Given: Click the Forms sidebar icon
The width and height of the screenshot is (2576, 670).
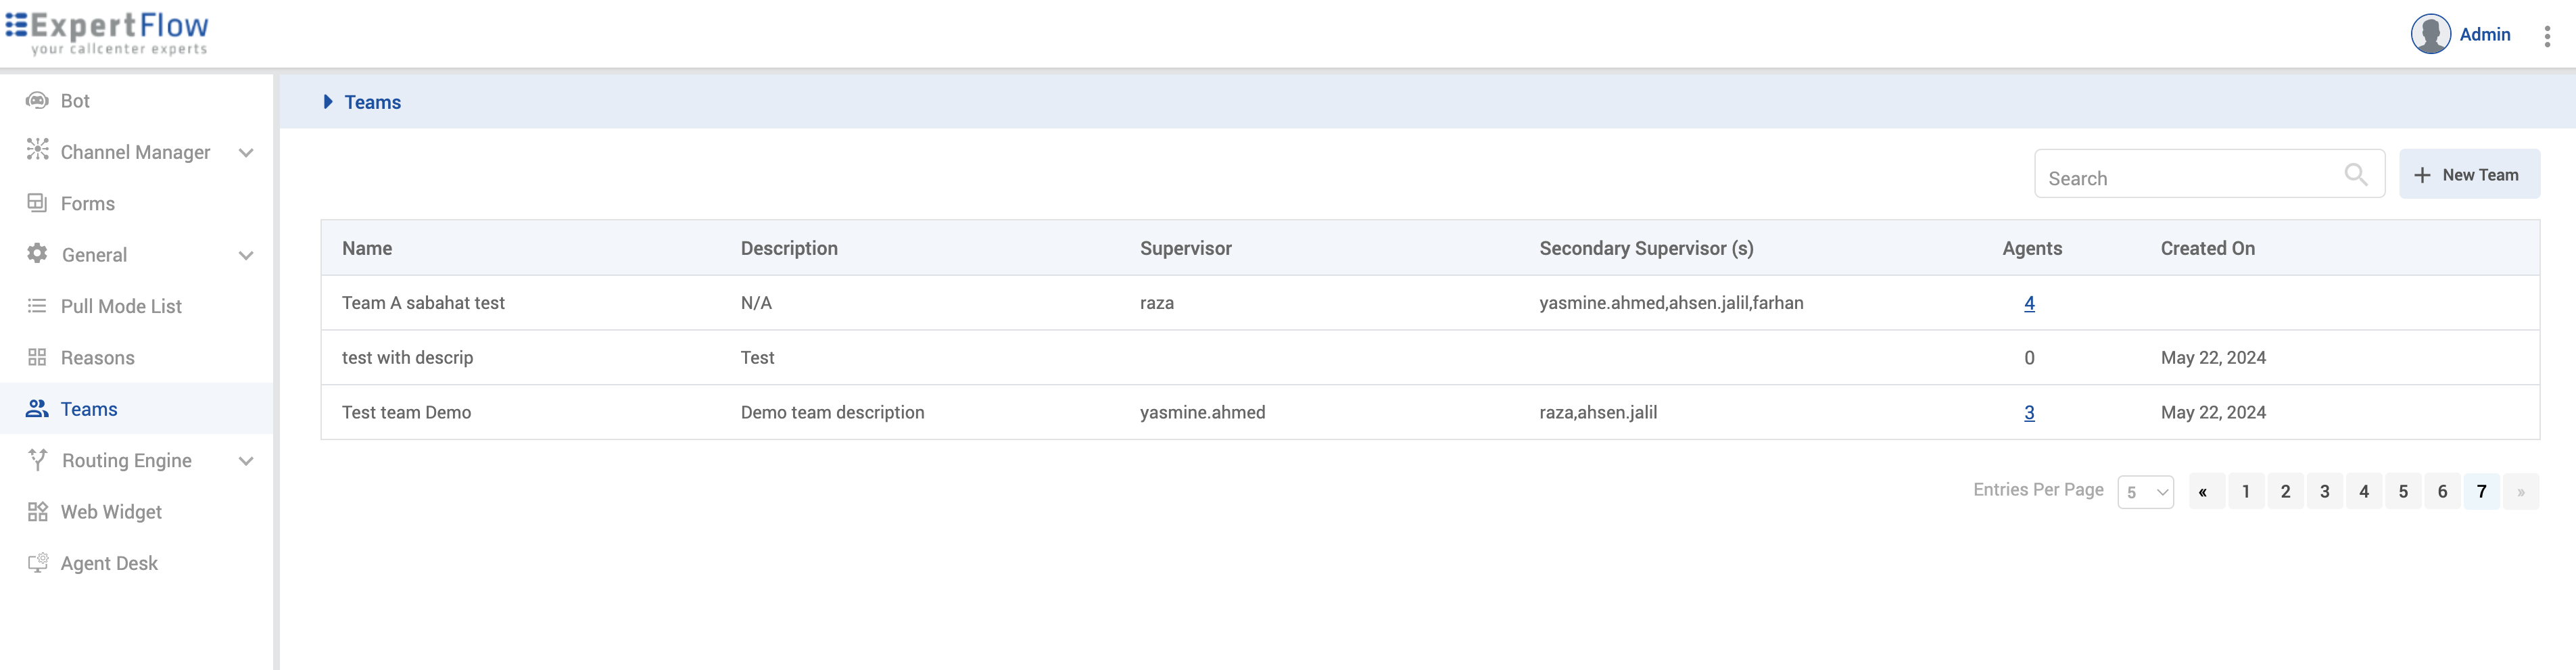Looking at the screenshot, I should click(x=37, y=203).
